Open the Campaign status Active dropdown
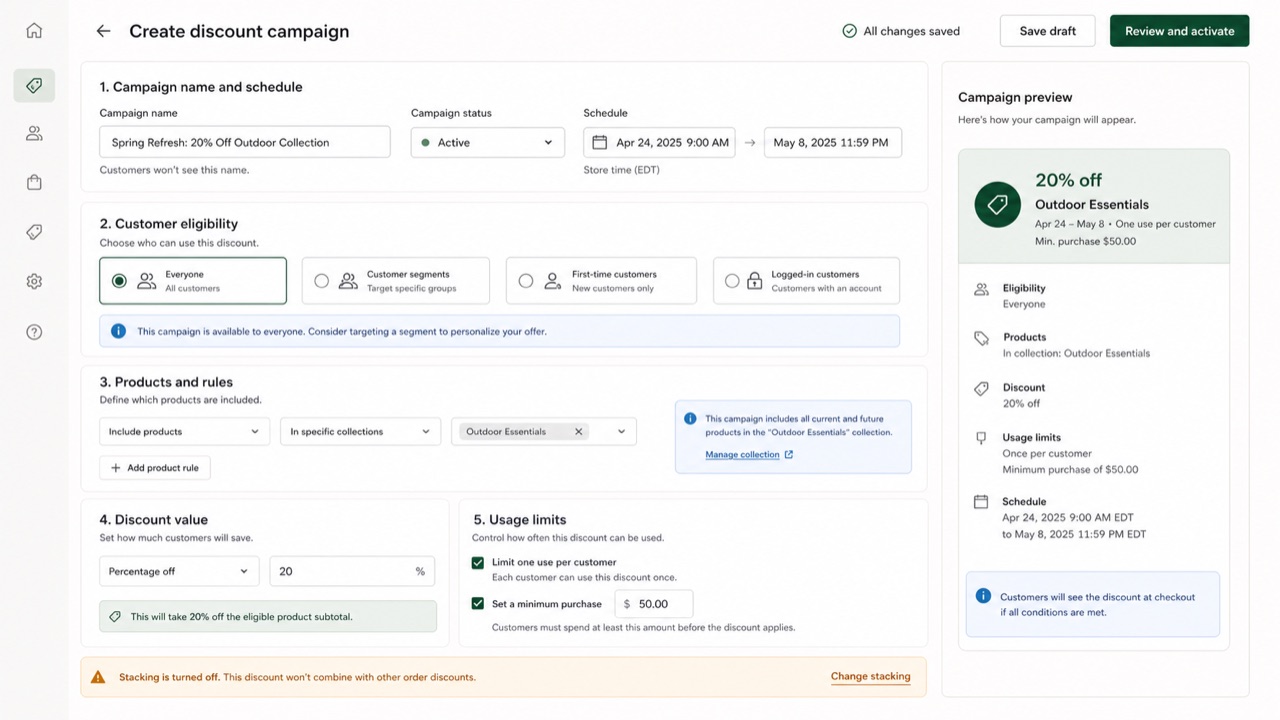1280x720 pixels. pyautogui.click(x=488, y=142)
